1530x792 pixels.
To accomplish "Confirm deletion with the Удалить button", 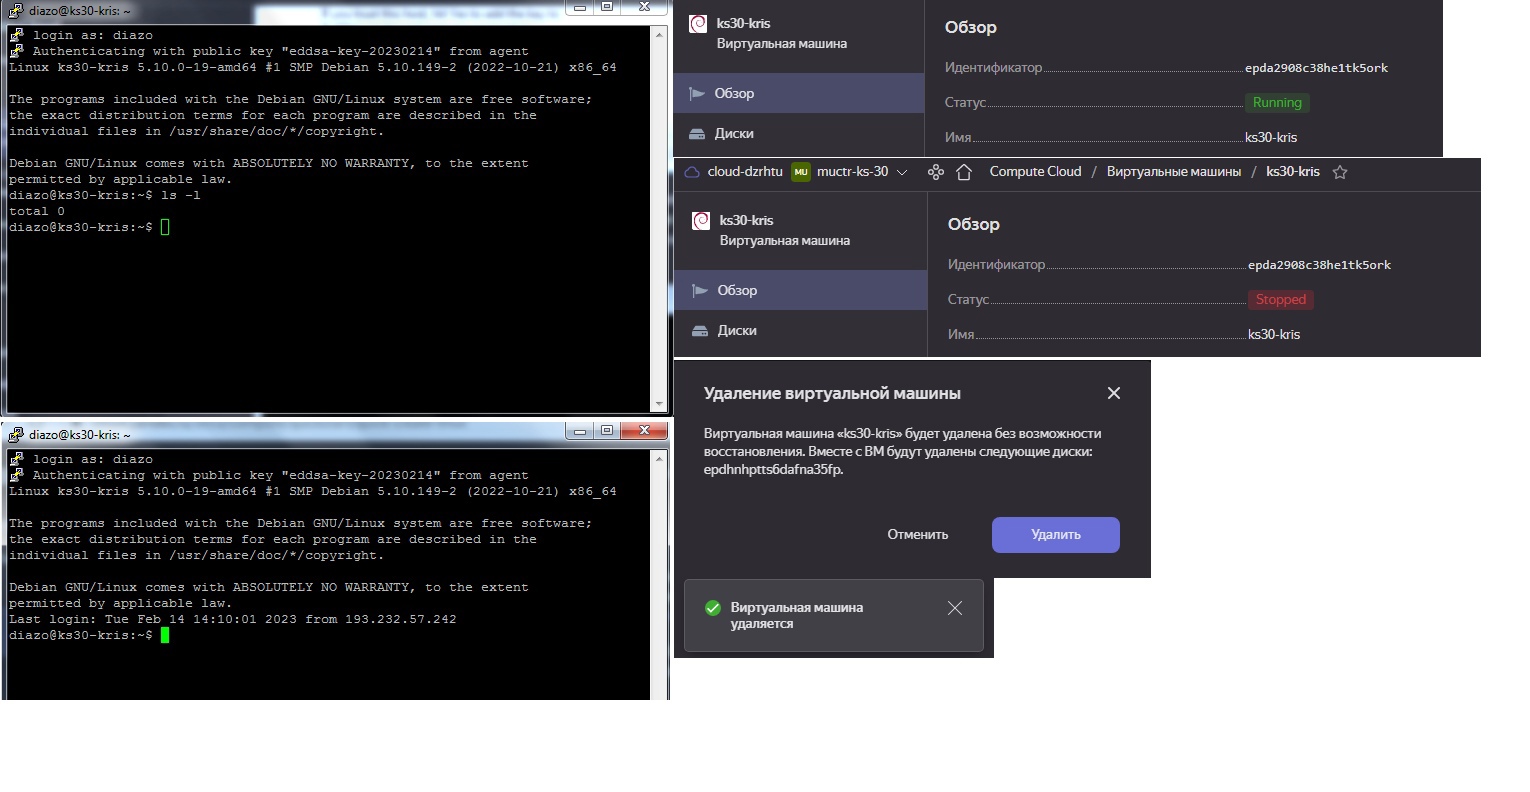I will [1055, 535].
